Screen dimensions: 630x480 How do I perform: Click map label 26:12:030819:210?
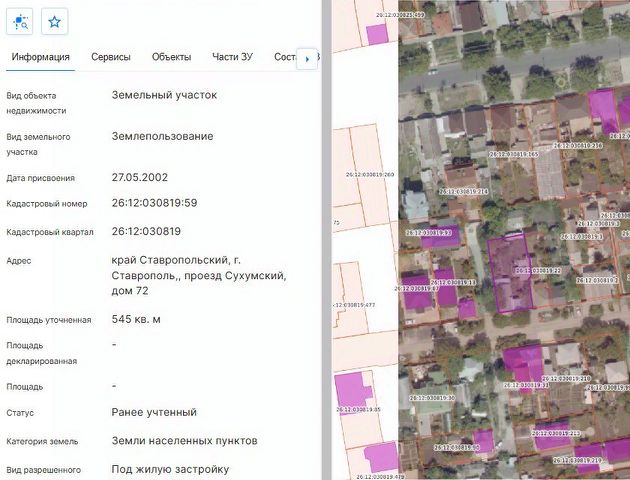point(567,378)
